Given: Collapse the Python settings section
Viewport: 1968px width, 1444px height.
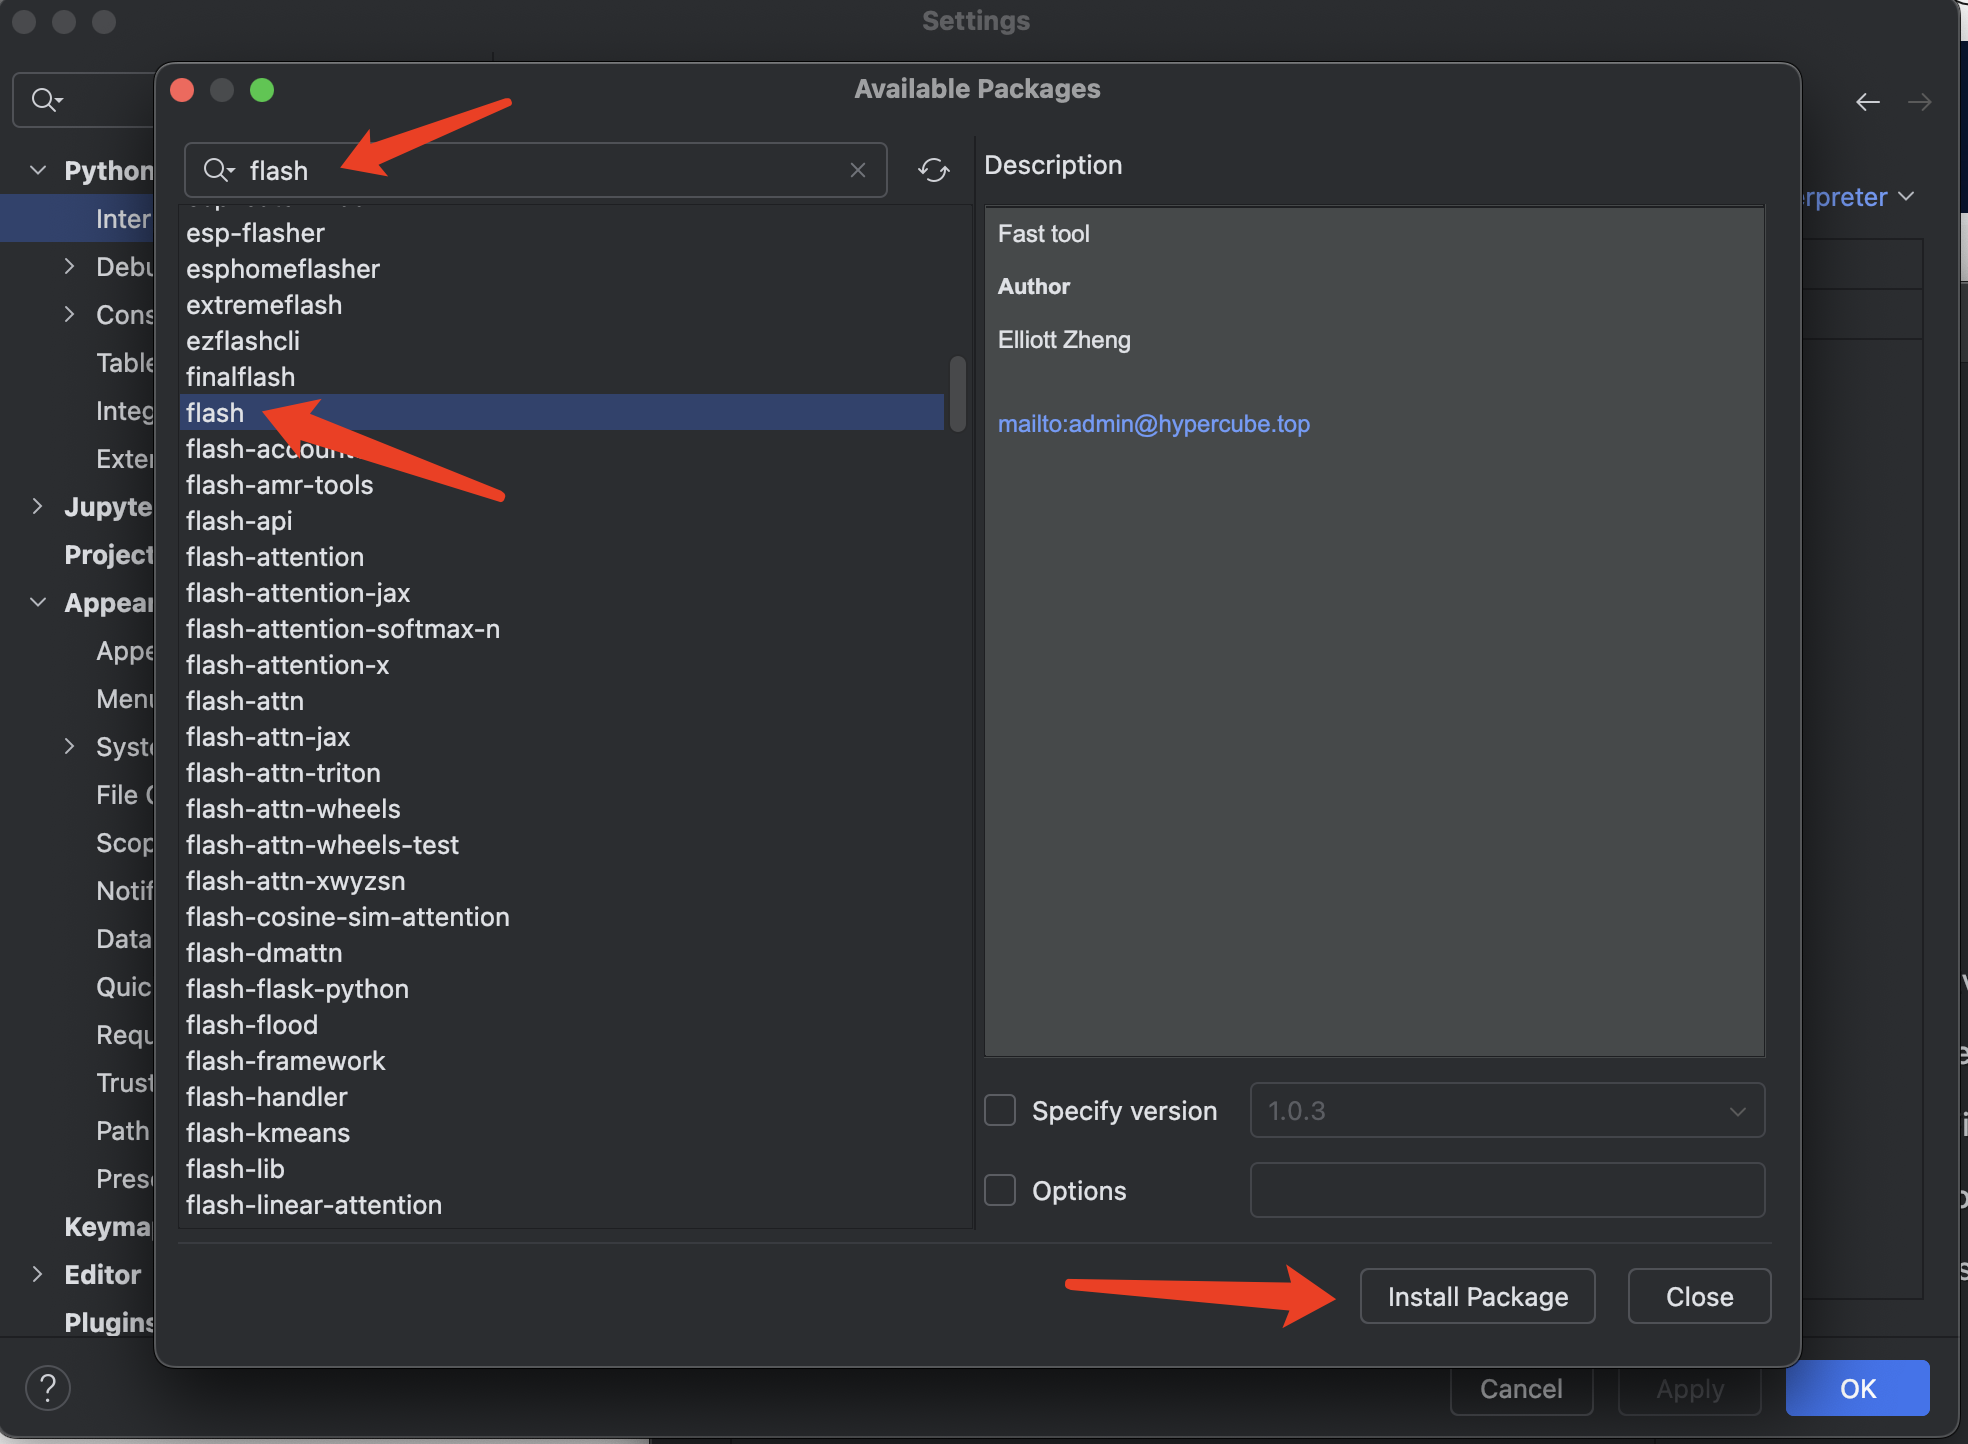Looking at the screenshot, I should [x=38, y=170].
